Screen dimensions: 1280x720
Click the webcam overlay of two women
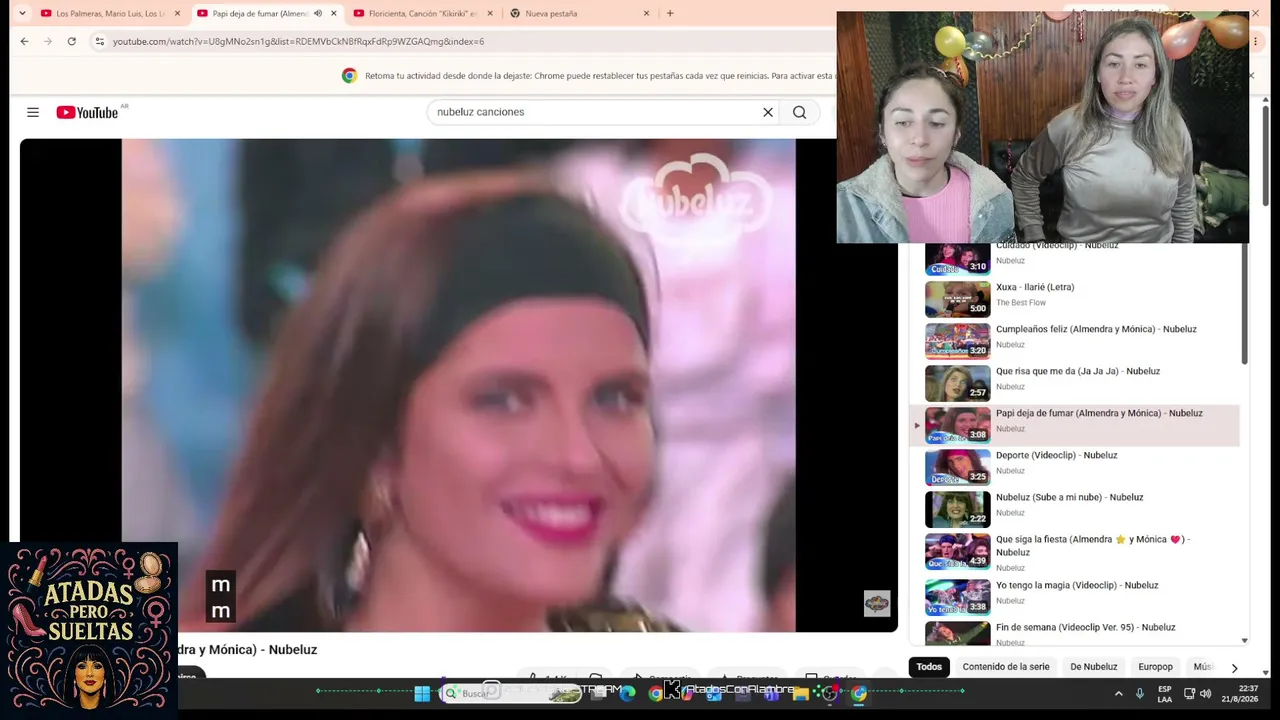1043,127
